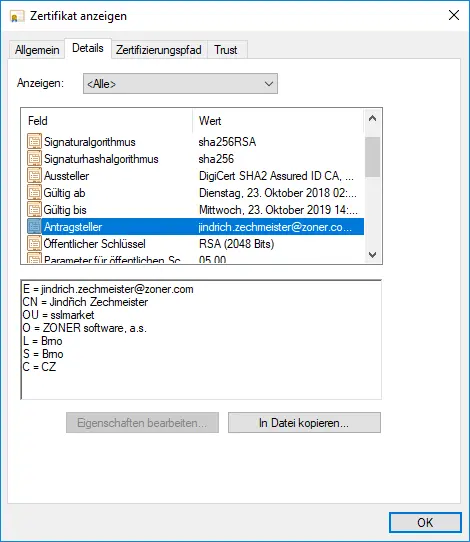Click the Gültig bis field icon
Image resolution: width=470 pixels, height=542 pixels.
(34, 209)
